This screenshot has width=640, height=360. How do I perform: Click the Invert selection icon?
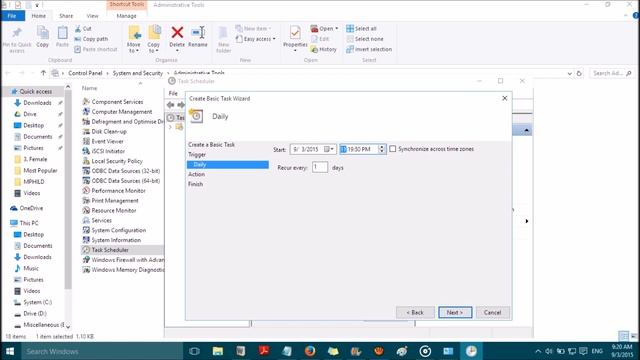[x=350, y=49]
